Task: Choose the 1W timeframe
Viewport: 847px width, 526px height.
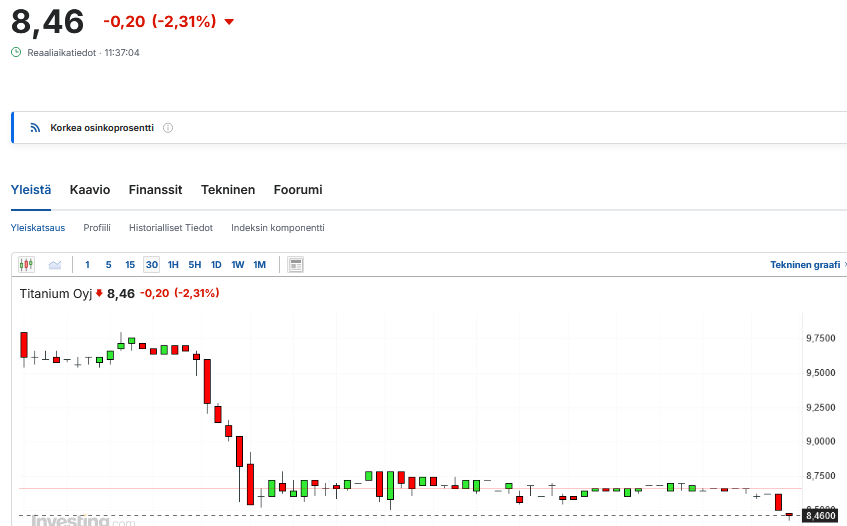Action: click(x=238, y=265)
